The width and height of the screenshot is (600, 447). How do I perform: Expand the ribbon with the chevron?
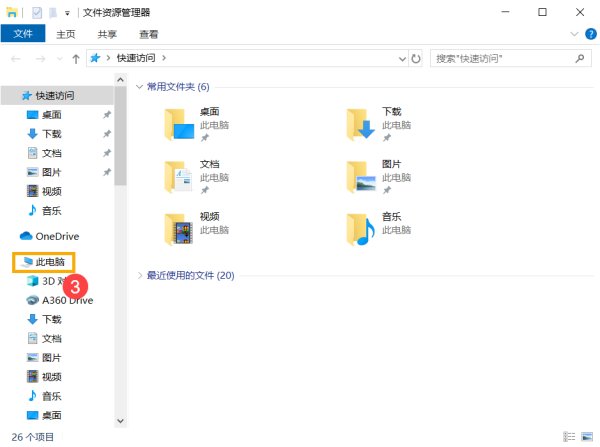pos(574,34)
